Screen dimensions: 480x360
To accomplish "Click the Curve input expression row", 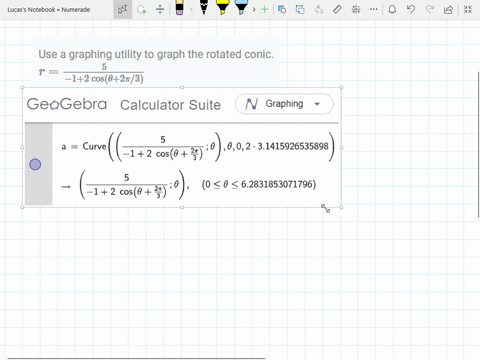I will tap(198, 147).
